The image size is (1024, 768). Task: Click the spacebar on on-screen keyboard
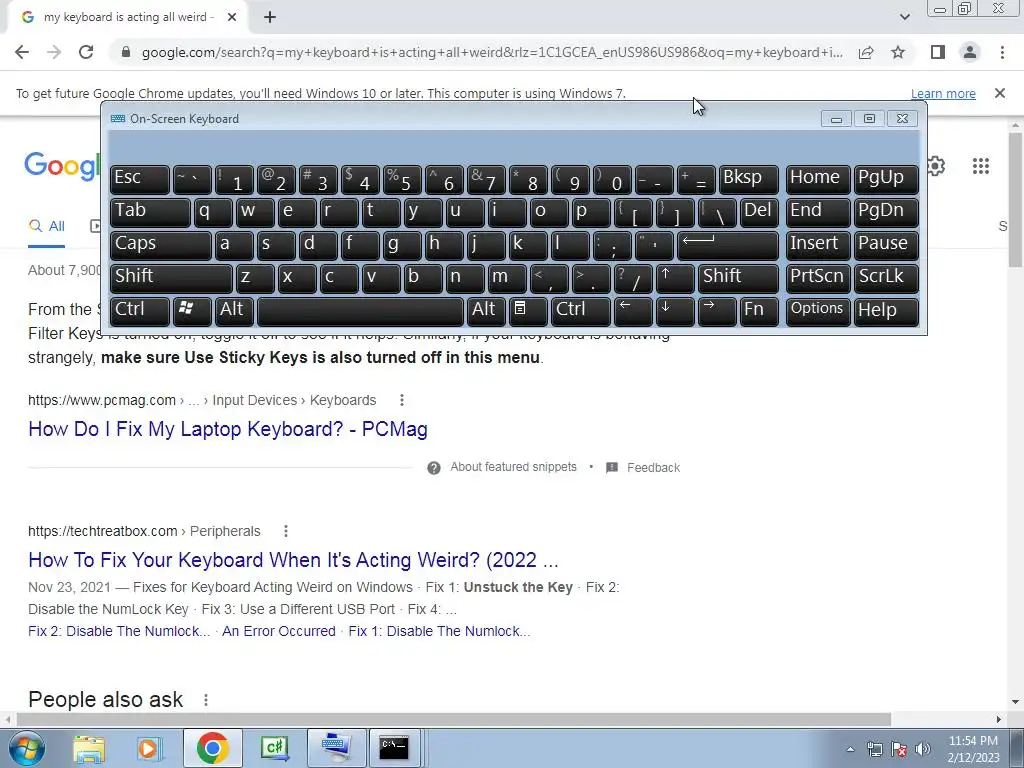pyautogui.click(x=360, y=311)
